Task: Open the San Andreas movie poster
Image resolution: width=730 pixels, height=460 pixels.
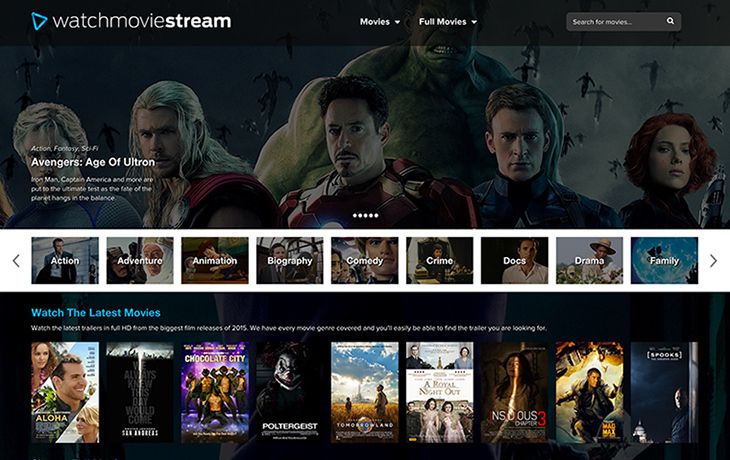Action: (140, 392)
